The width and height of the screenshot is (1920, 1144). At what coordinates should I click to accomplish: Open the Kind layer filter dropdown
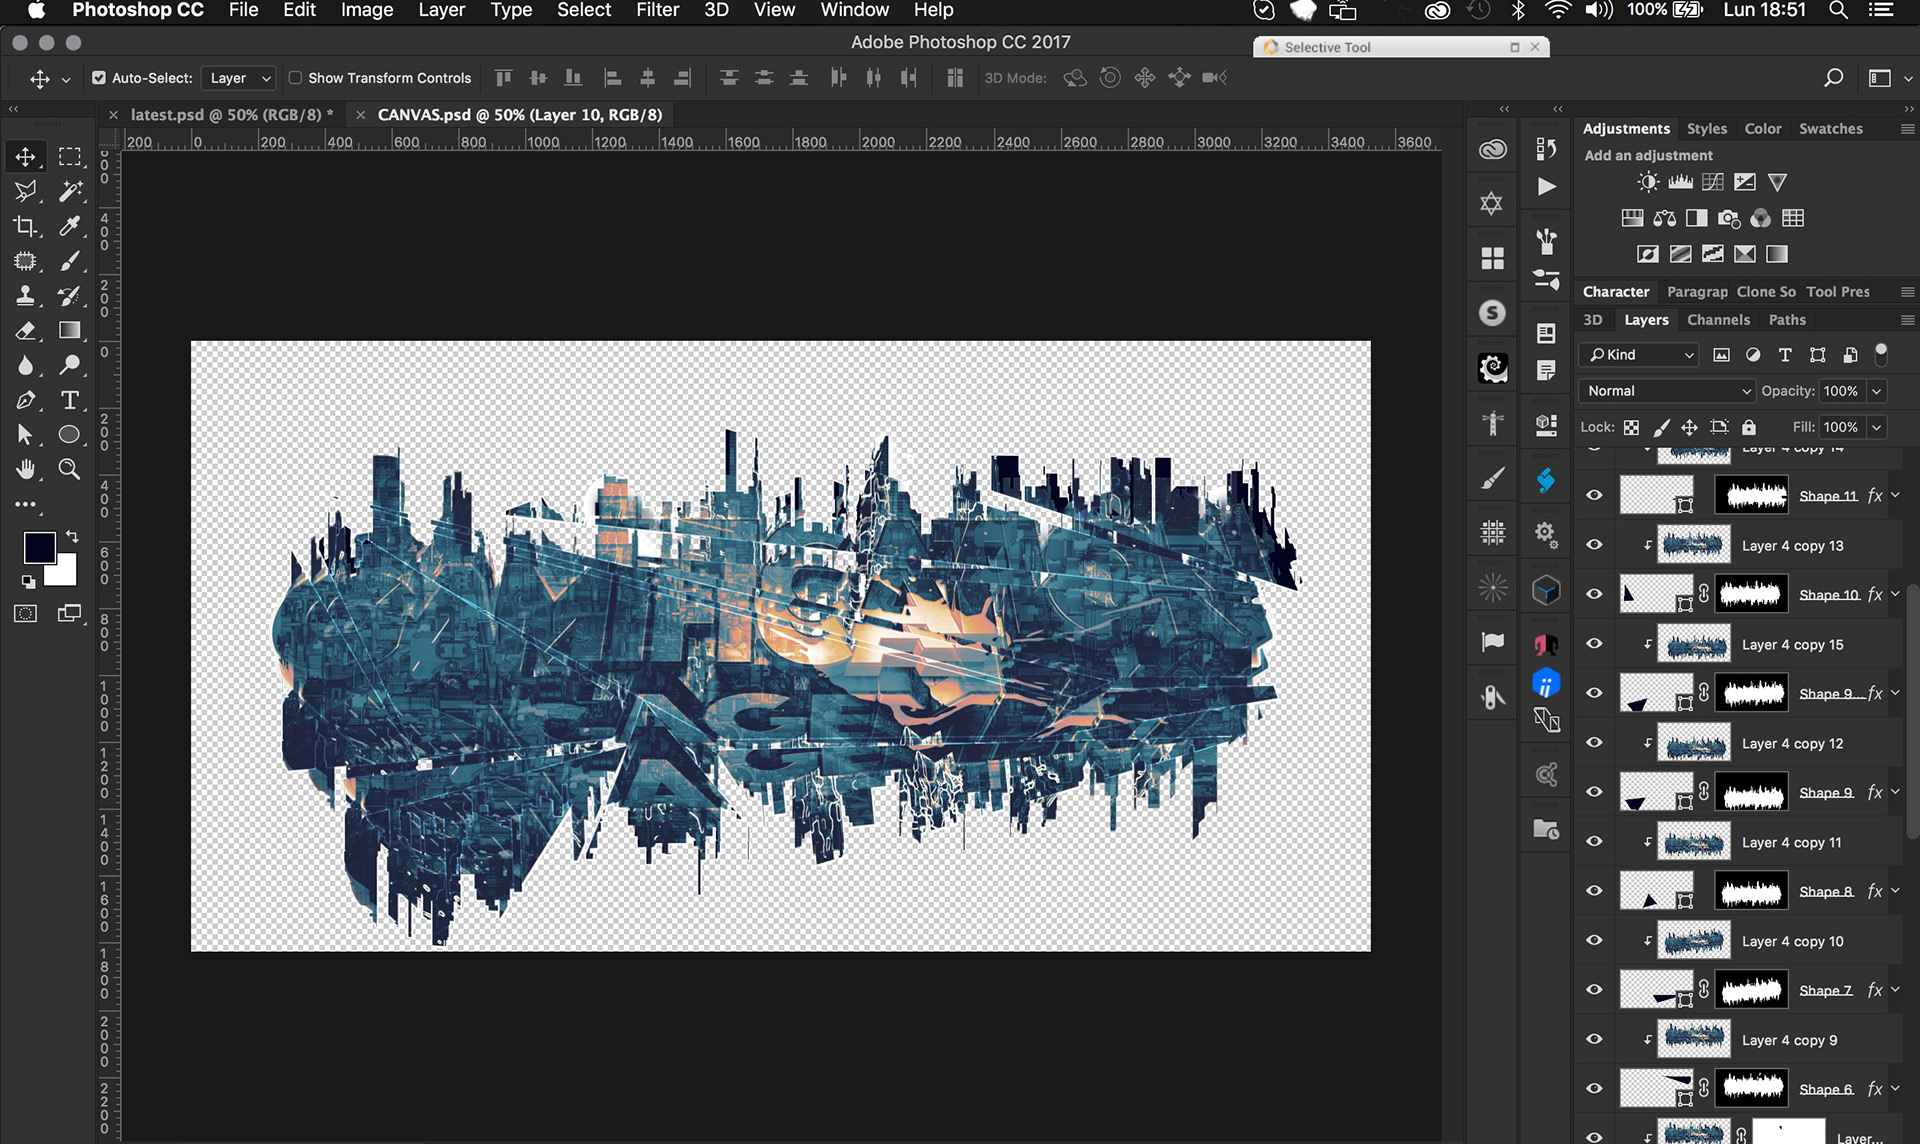click(1639, 355)
